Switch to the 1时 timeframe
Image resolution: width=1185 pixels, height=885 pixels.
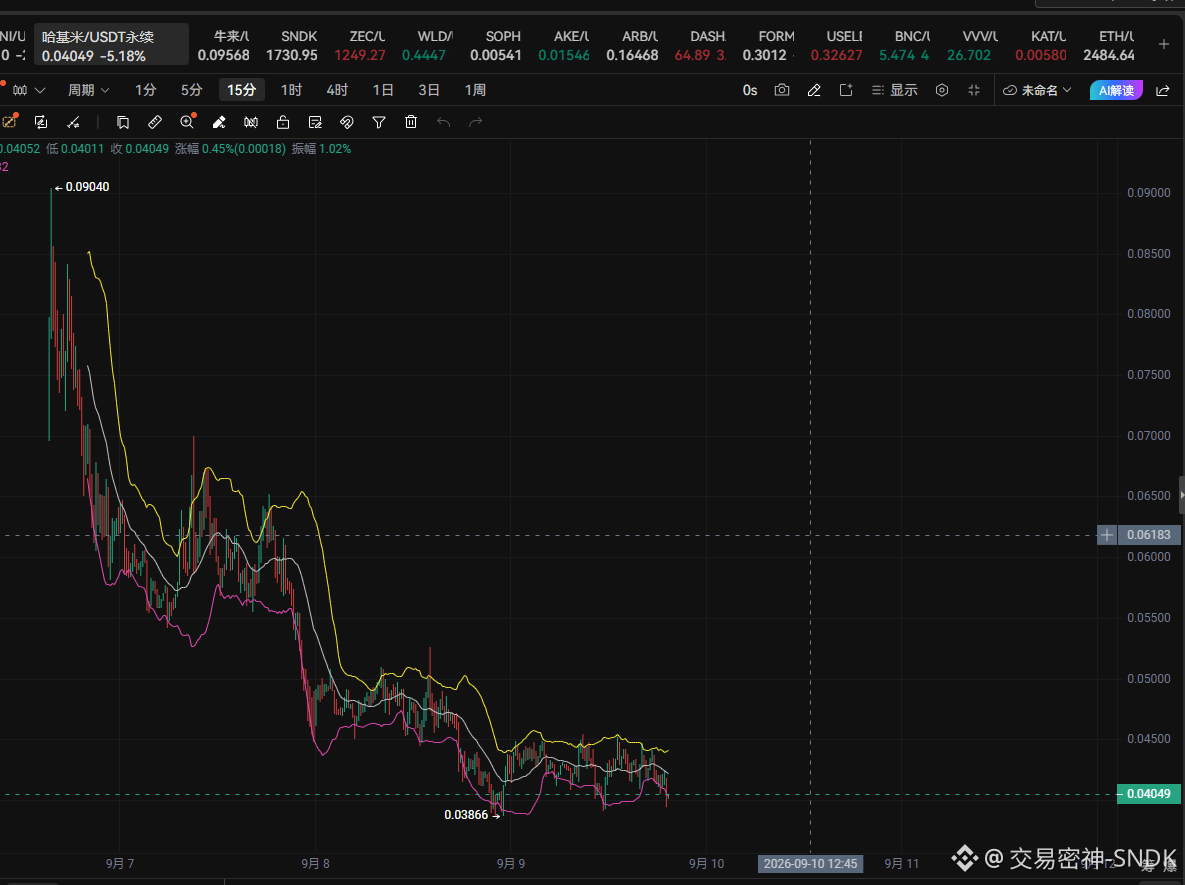click(x=292, y=91)
